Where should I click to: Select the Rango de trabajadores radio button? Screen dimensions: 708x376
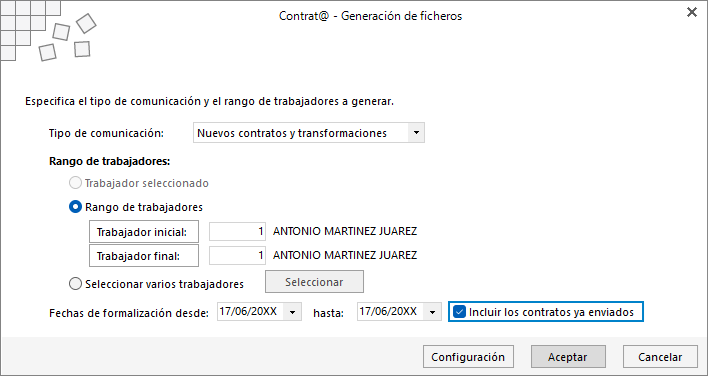[x=75, y=207]
